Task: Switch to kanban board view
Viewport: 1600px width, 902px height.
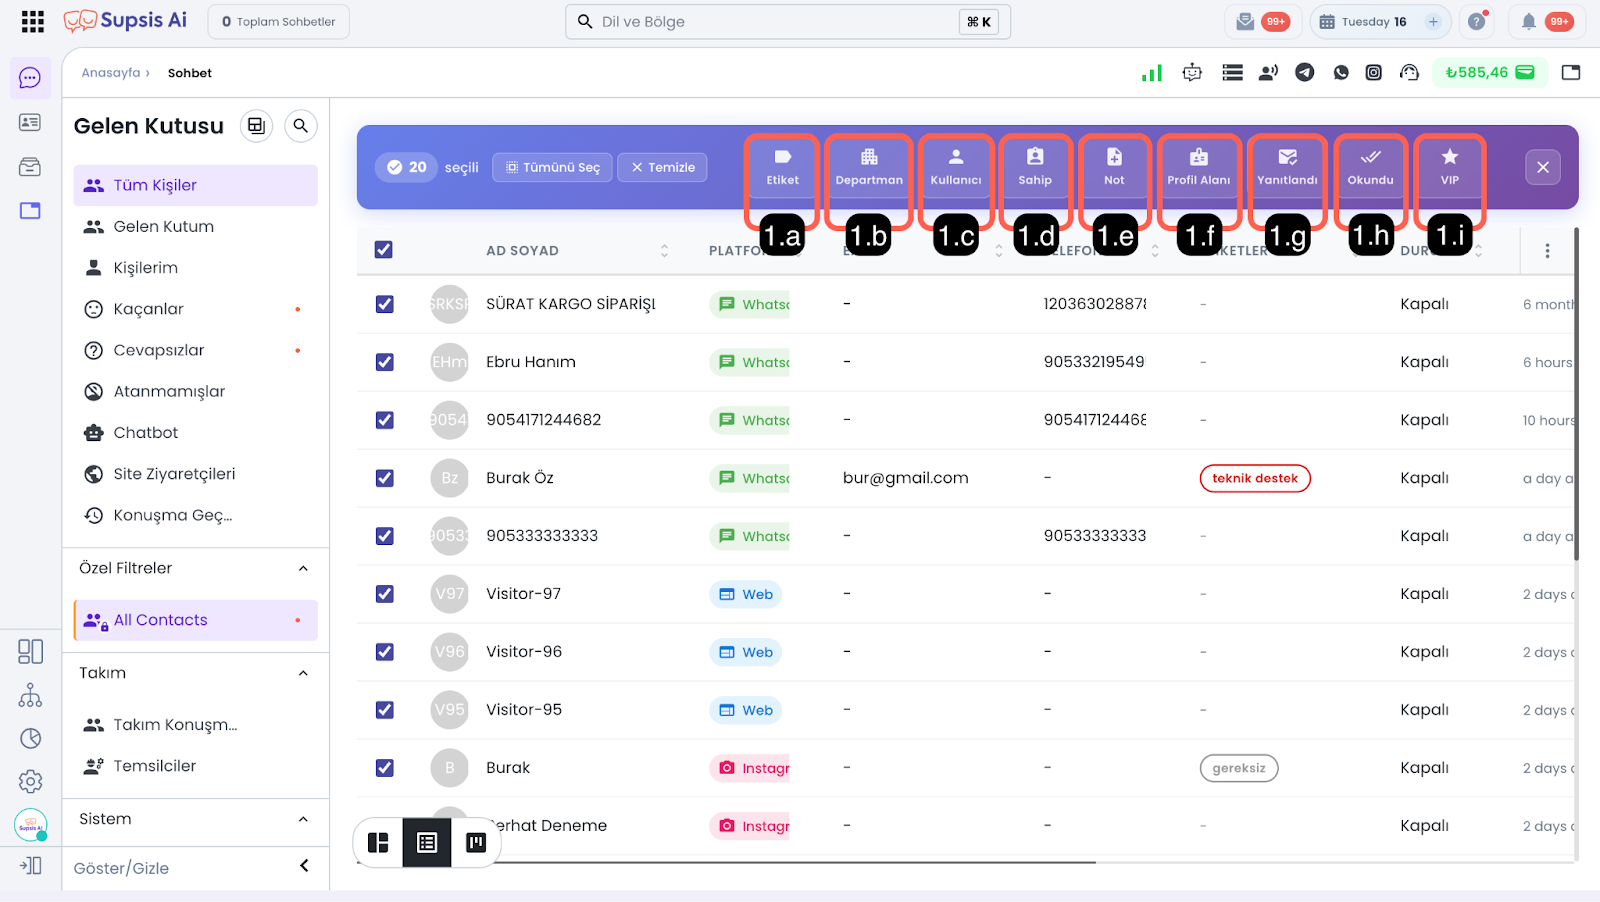Action: coord(476,843)
